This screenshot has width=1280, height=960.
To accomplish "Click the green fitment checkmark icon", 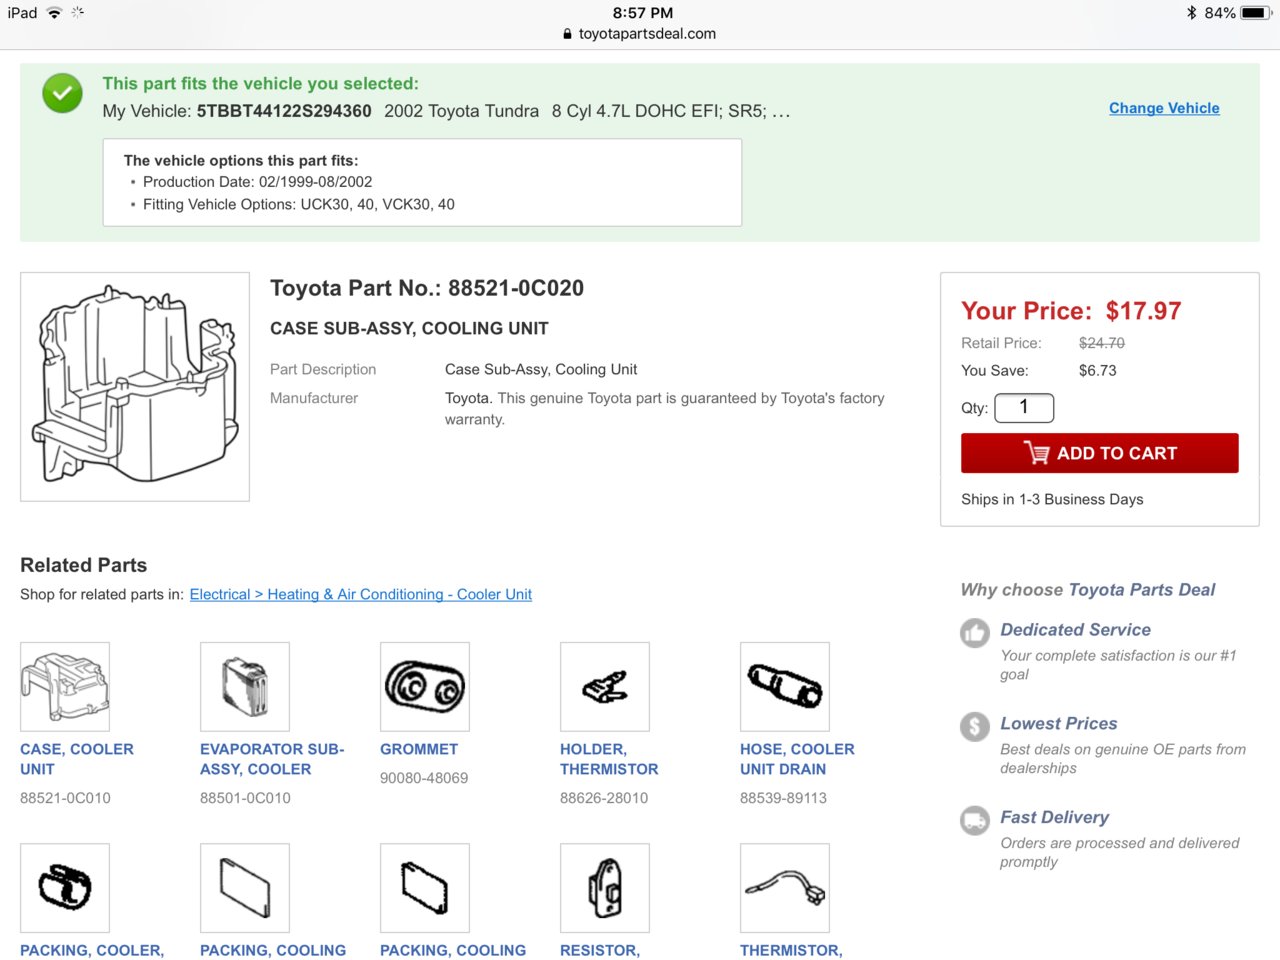I will (62, 93).
